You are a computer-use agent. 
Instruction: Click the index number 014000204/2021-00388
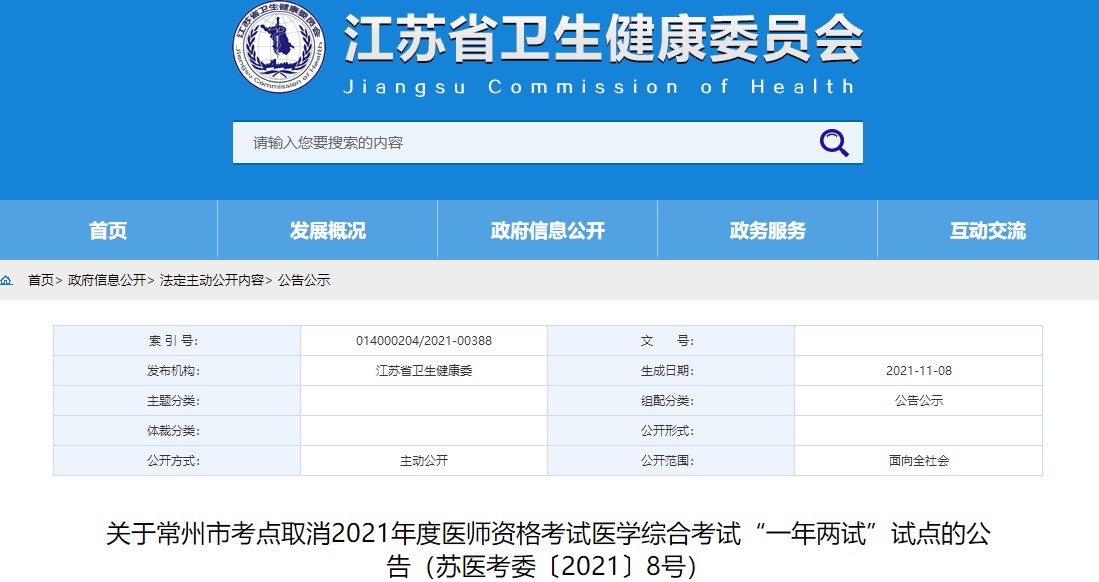pyautogui.click(x=424, y=341)
